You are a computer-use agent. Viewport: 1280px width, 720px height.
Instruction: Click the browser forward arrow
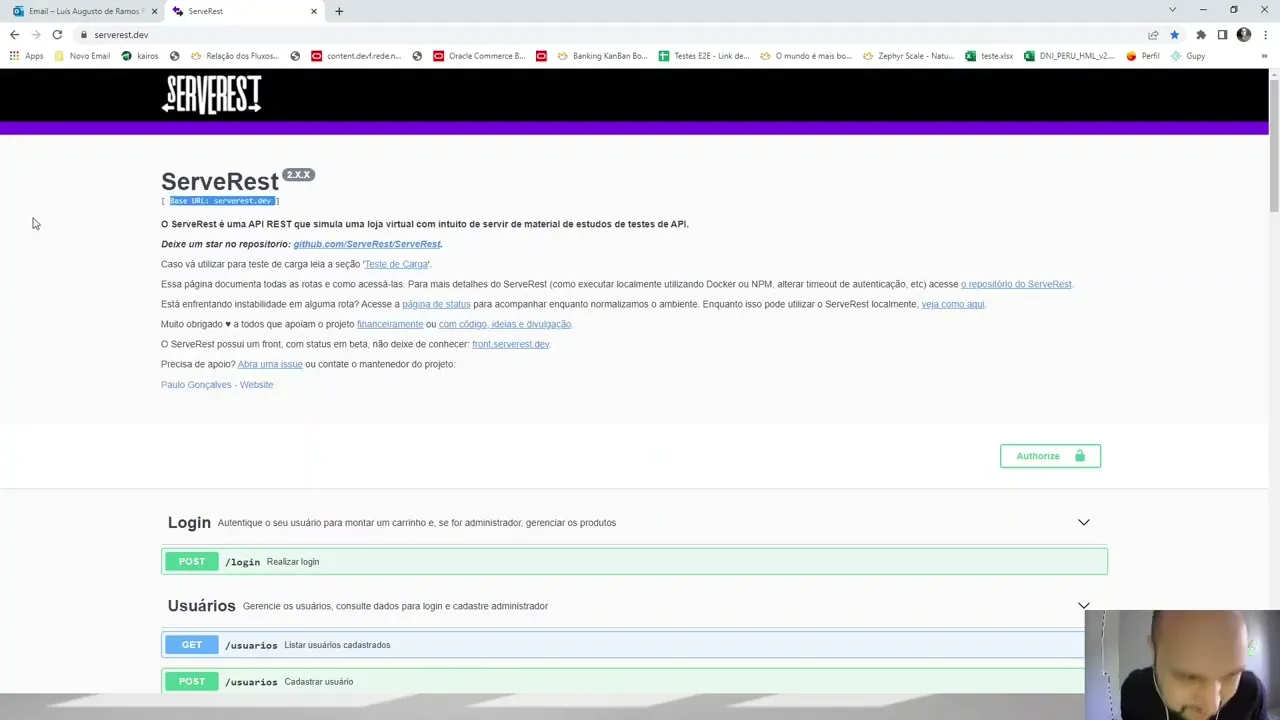[x=36, y=35]
